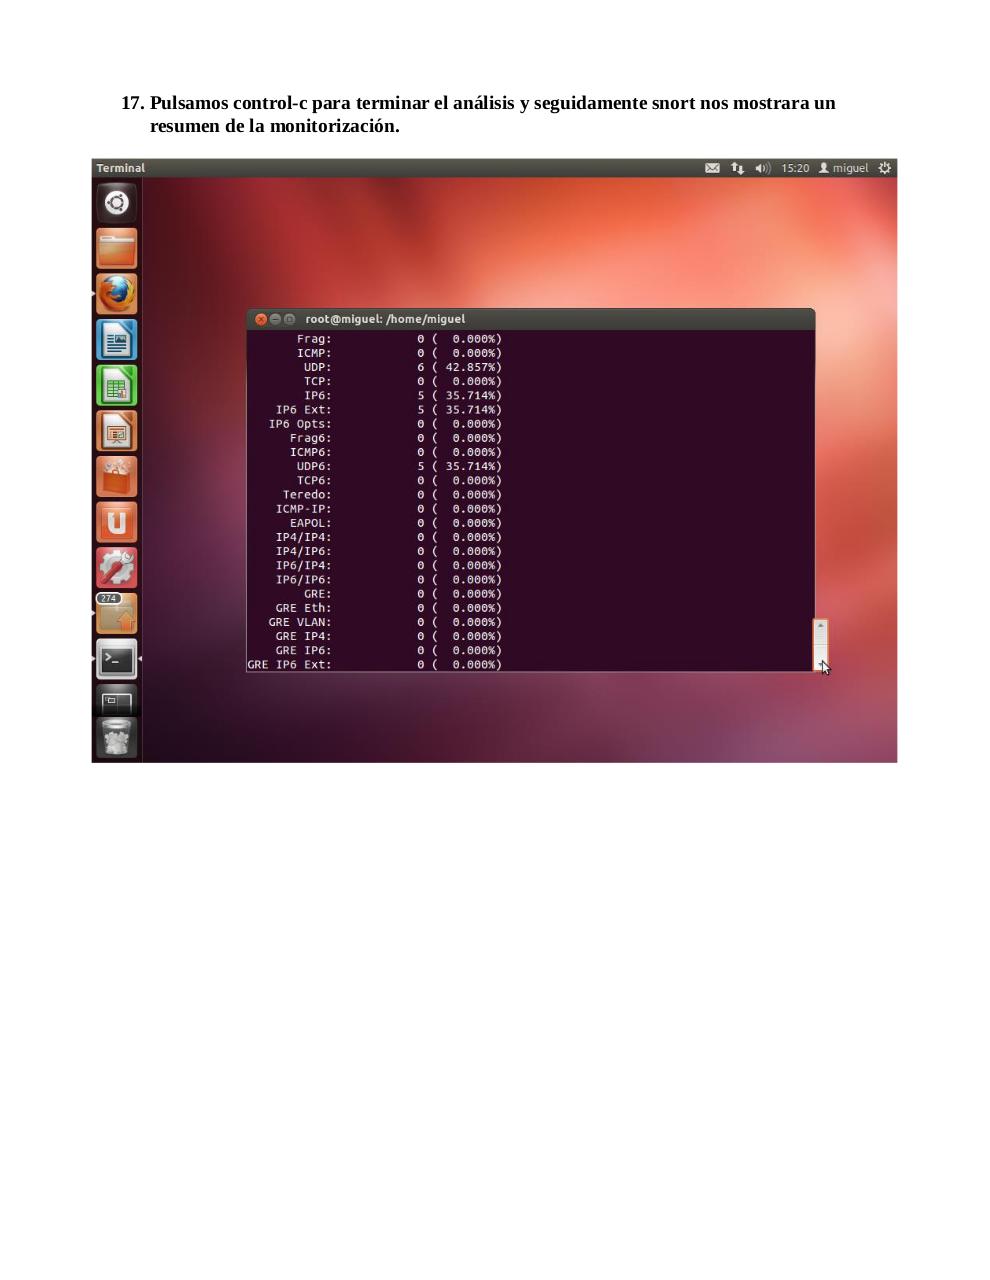The width and height of the screenshot is (990, 1280).
Task: Expand the network connections indicator
Action: pos(737,168)
